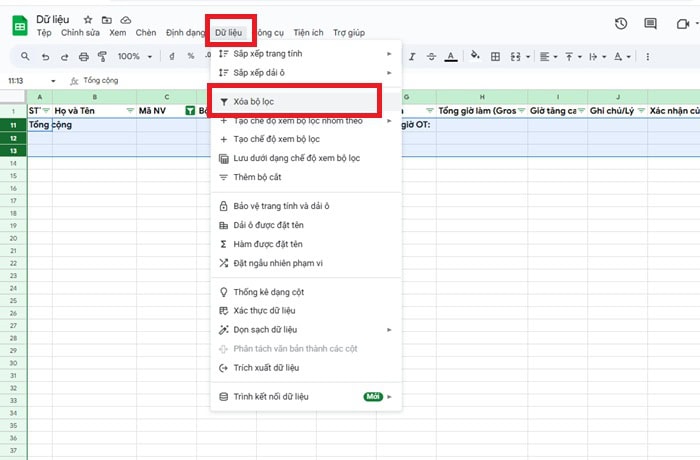Open the Định dạng menu
This screenshot has width=700, height=460.
(x=185, y=33)
